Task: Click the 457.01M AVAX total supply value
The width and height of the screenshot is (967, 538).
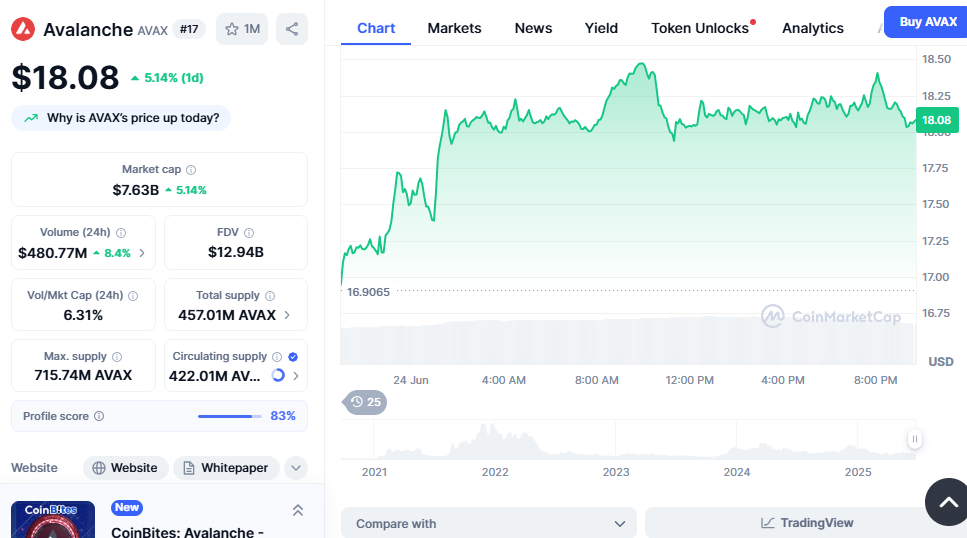Action: coord(227,315)
